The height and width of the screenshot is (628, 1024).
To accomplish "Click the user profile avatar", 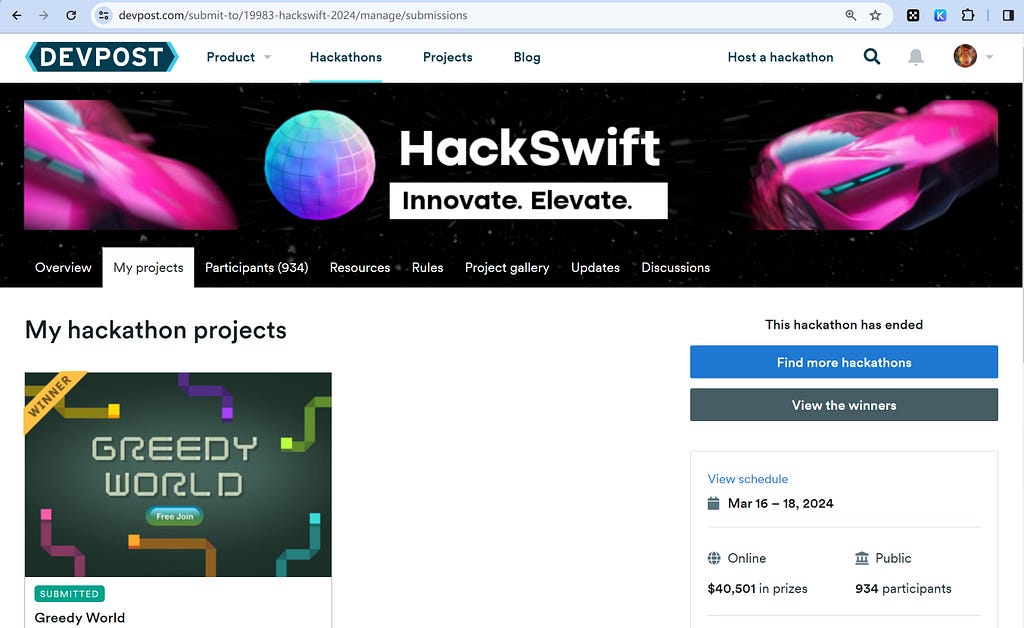I will [x=965, y=56].
